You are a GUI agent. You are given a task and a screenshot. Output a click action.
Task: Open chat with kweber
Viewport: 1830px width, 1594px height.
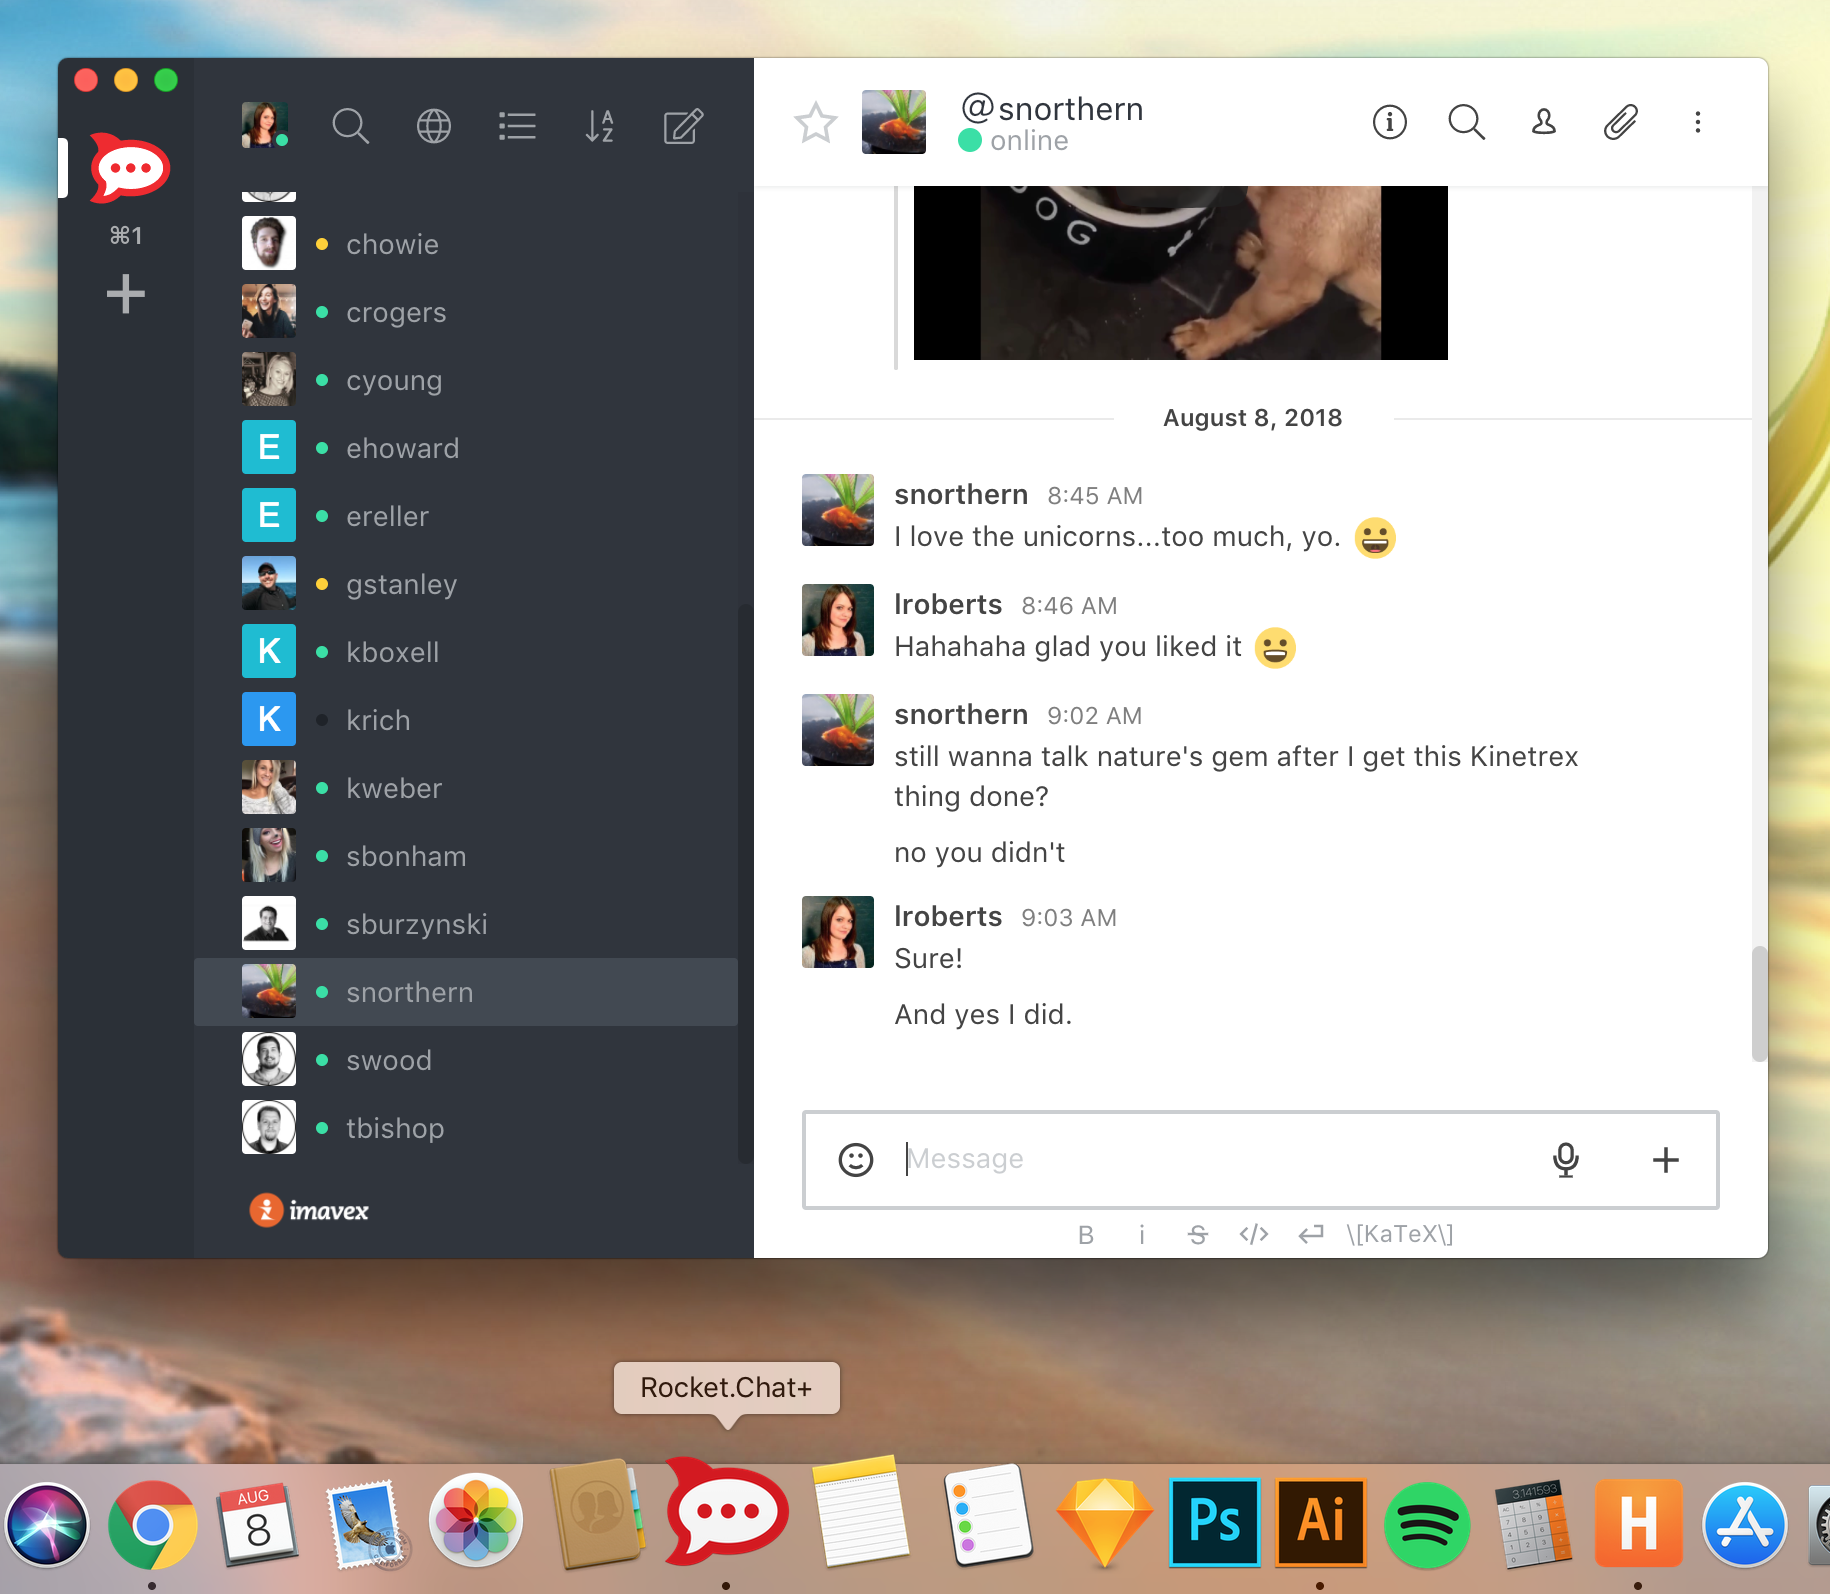466,788
